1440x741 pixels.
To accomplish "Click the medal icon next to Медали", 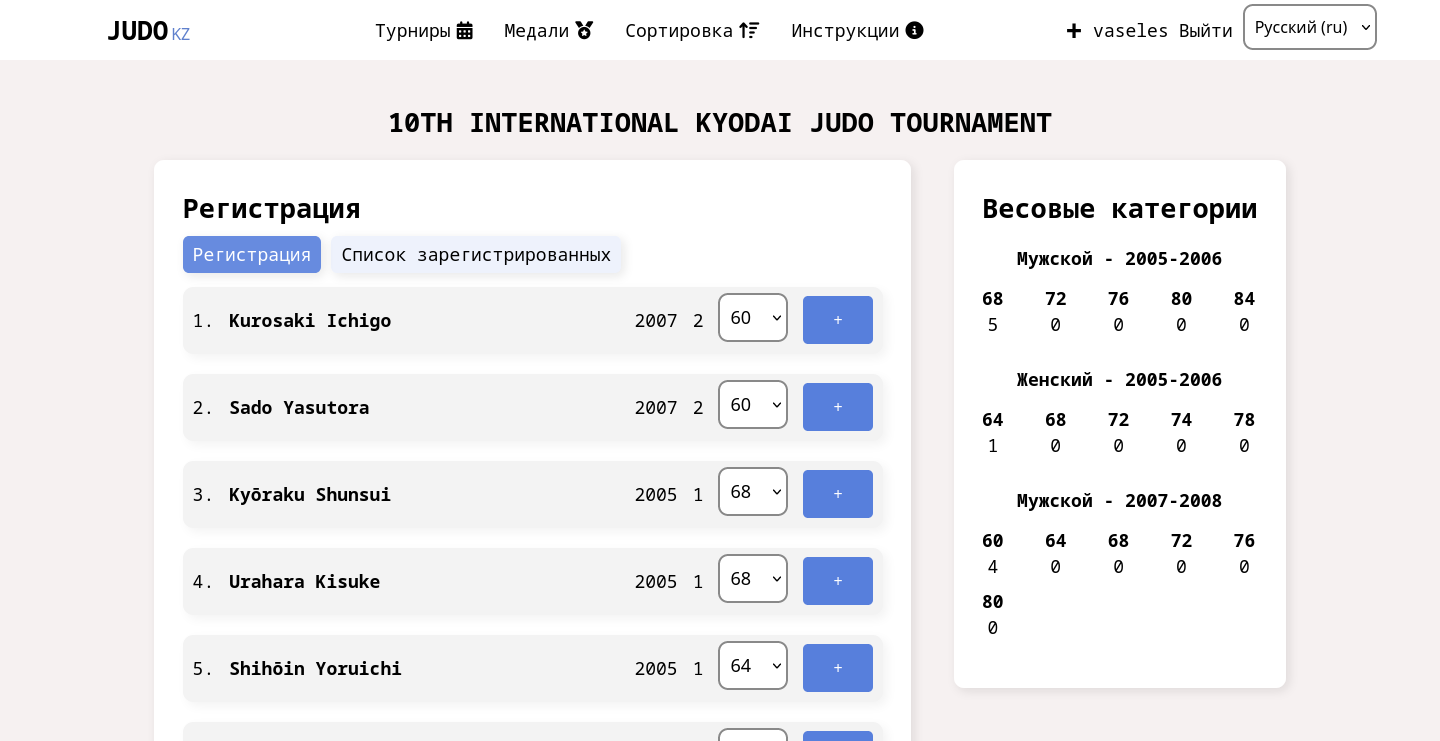I will (583, 30).
